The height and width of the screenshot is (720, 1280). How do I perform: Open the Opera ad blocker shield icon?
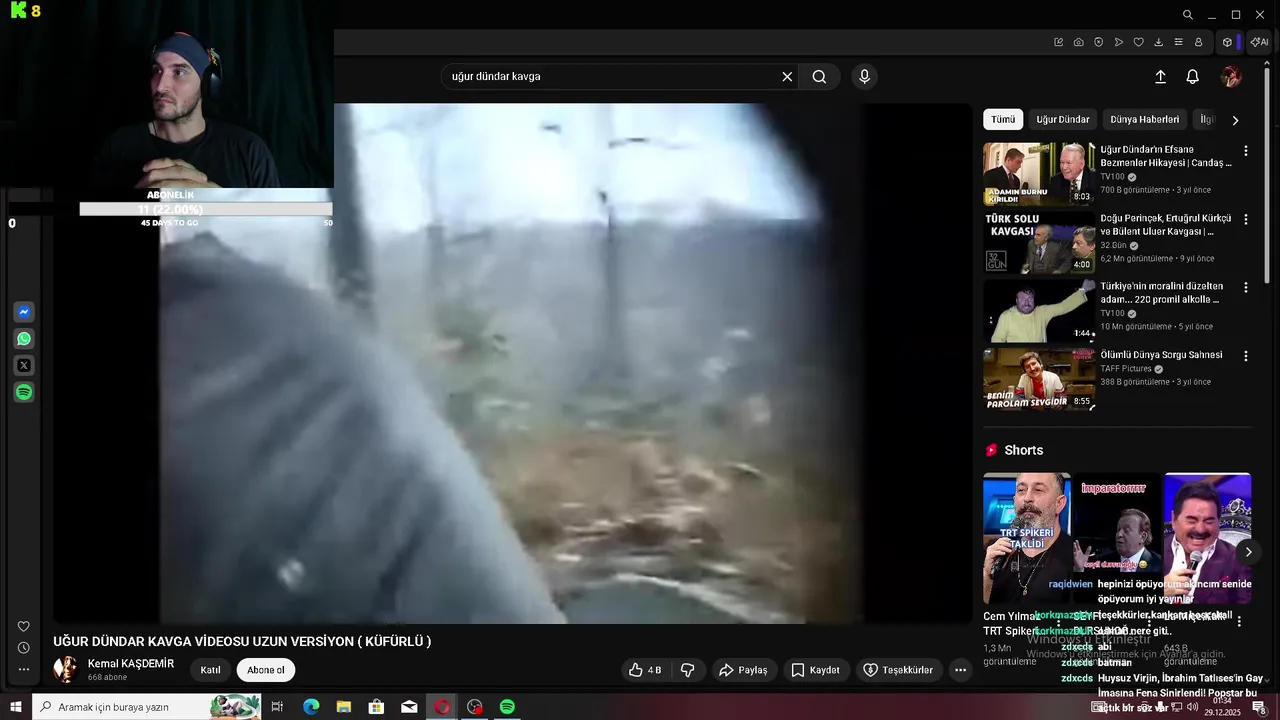tap(1099, 42)
